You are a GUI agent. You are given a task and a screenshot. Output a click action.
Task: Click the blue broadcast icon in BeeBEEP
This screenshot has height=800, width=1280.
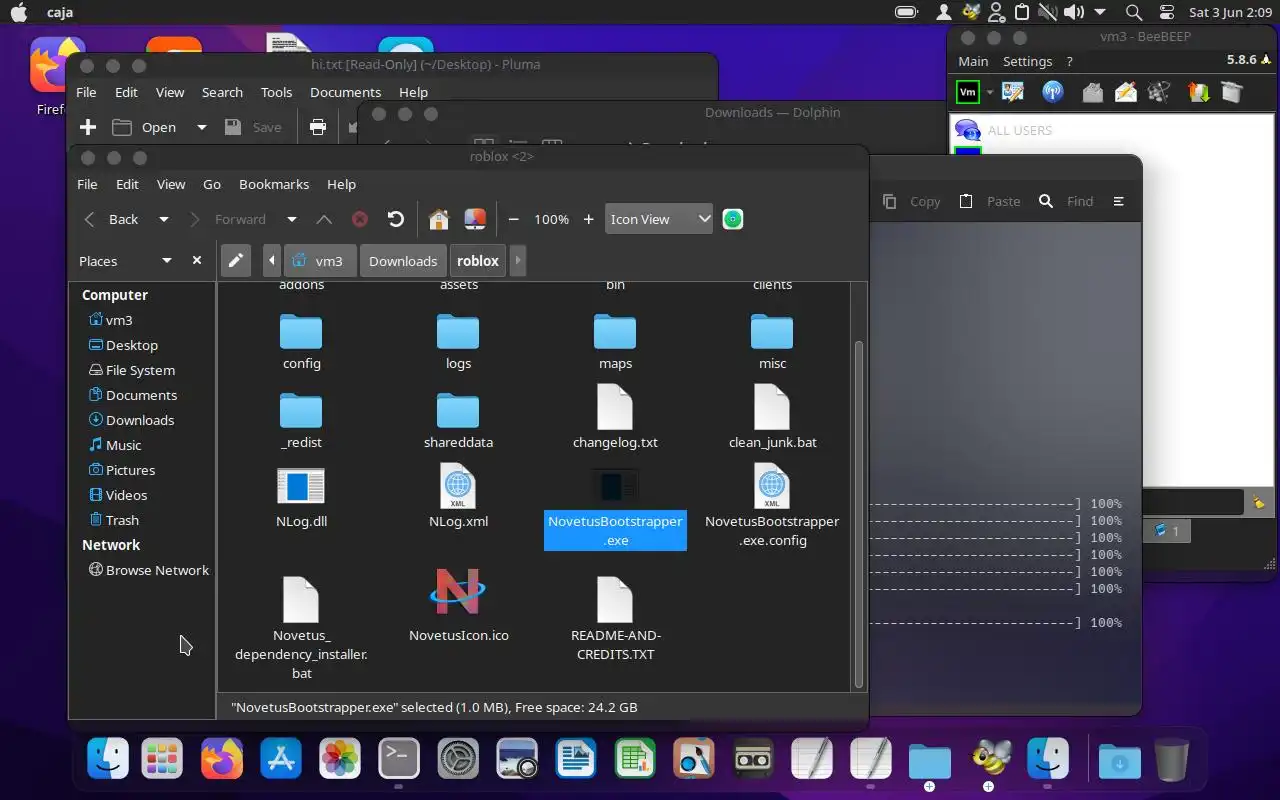(1053, 92)
